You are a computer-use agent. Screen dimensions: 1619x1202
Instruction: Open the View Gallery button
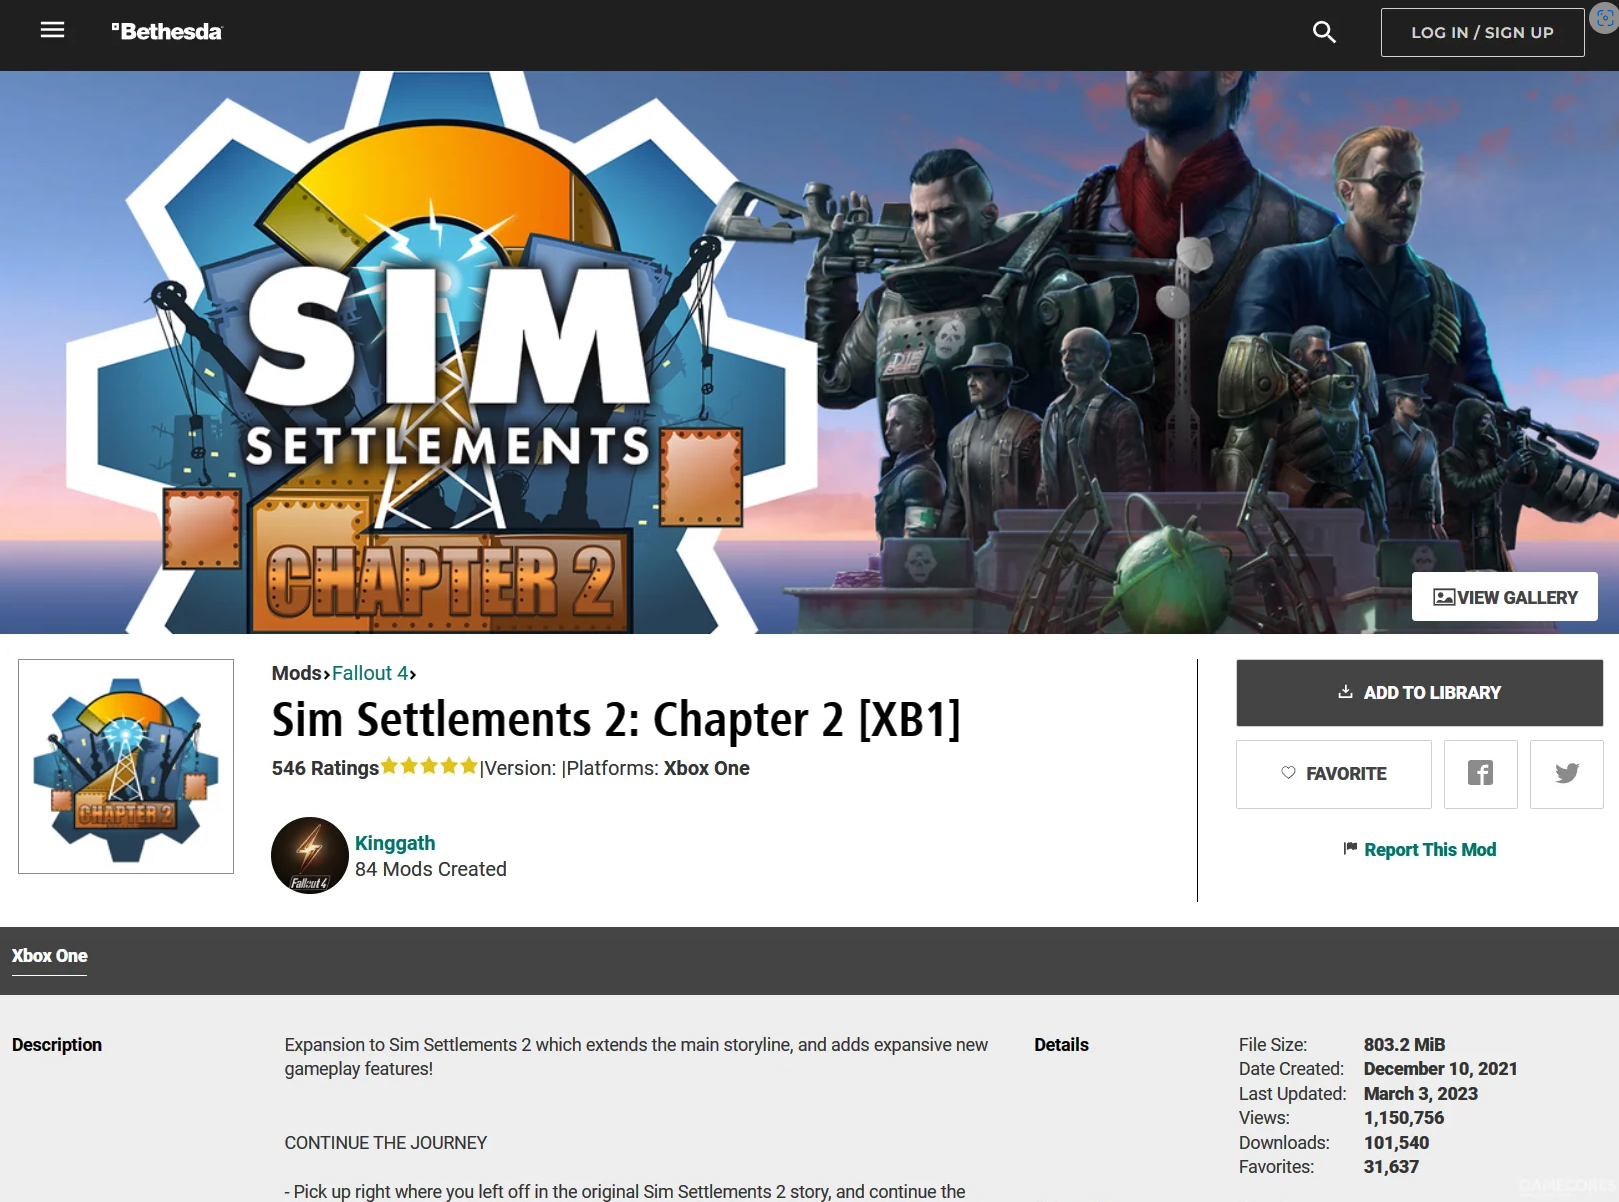(1504, 597)
